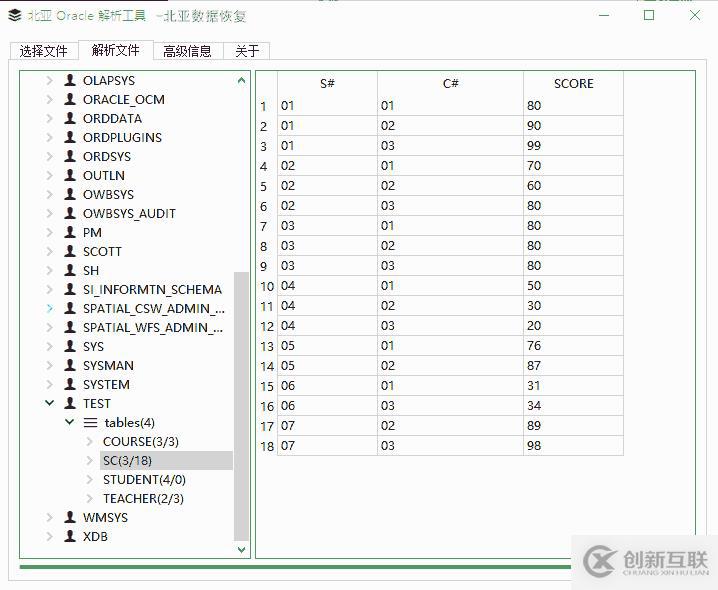This screenshot has height=590, width=718.
Task: Click the user icon beside WMSYS
Action: coord(70,517)
